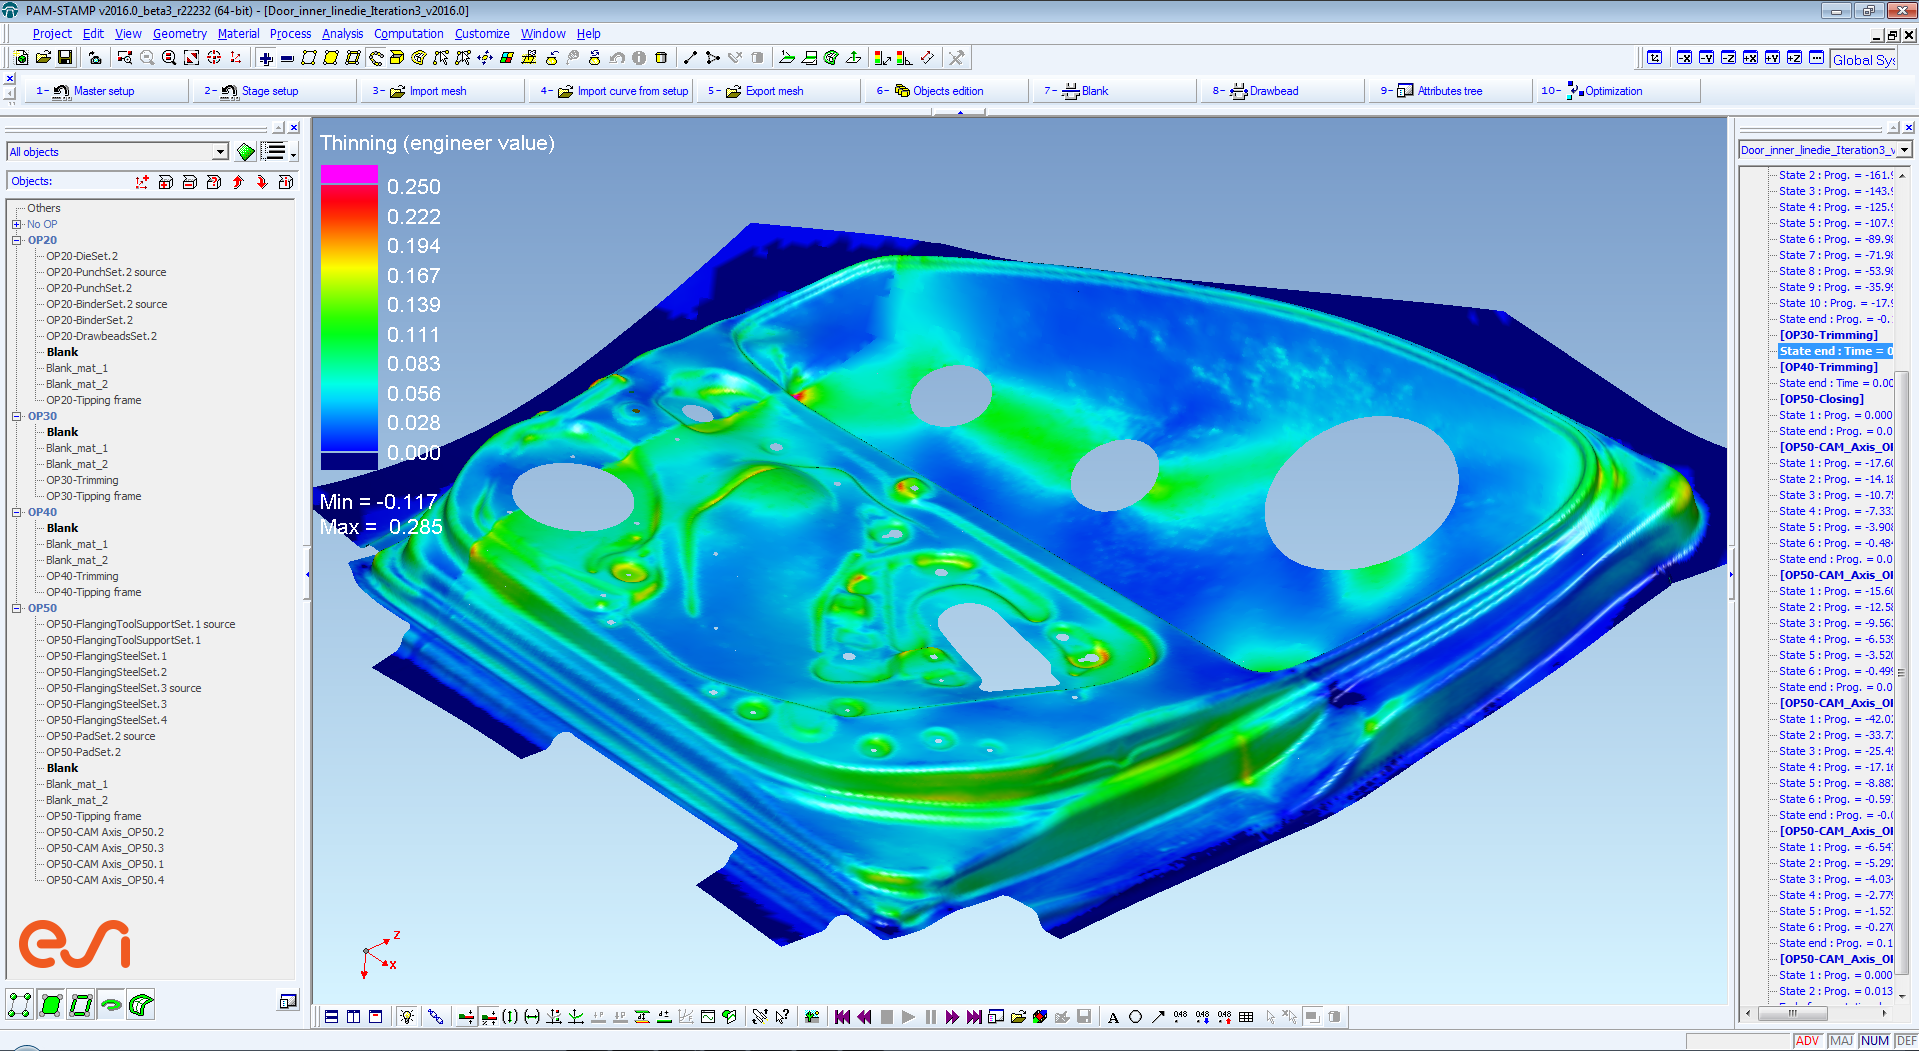Play the animation forward
Viewport: 1919px width, 1051px height.
click(909, 1017)
